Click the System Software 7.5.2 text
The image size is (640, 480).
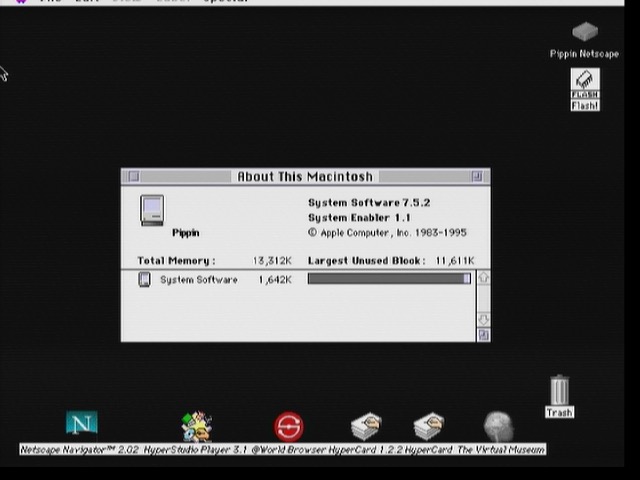point(369,203)
